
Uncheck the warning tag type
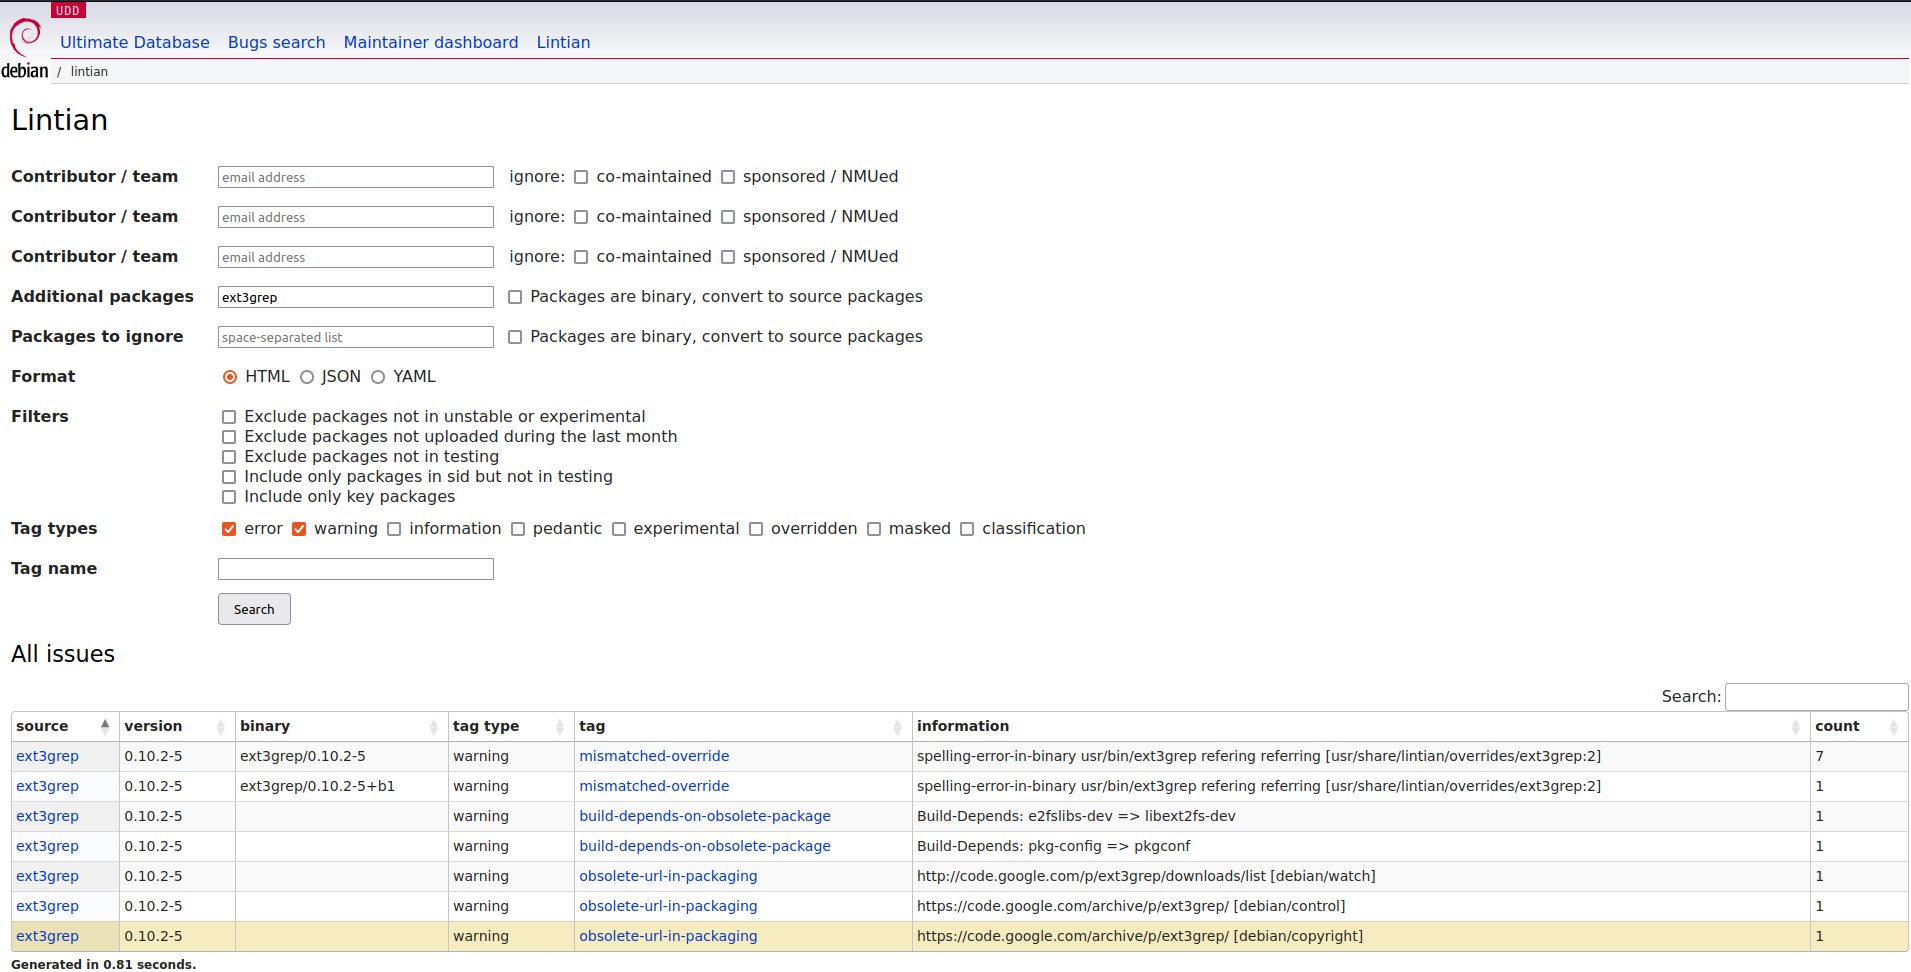[x=299, y=529]
